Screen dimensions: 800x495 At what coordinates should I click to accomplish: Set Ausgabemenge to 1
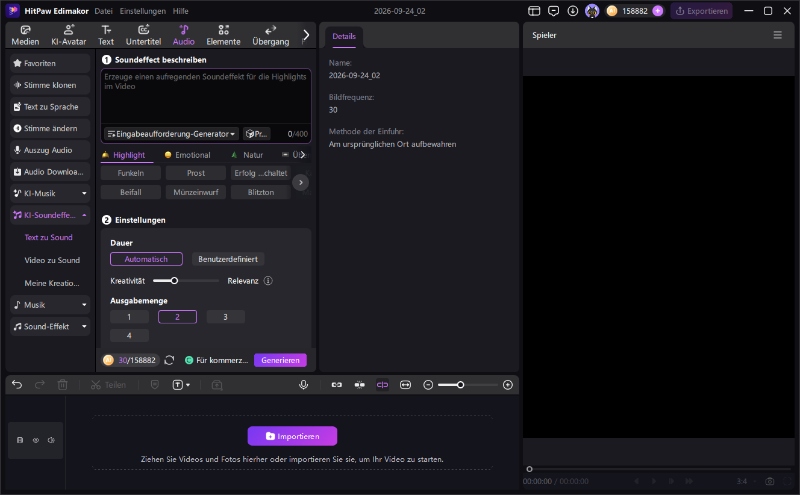click(x=129, y=317)
